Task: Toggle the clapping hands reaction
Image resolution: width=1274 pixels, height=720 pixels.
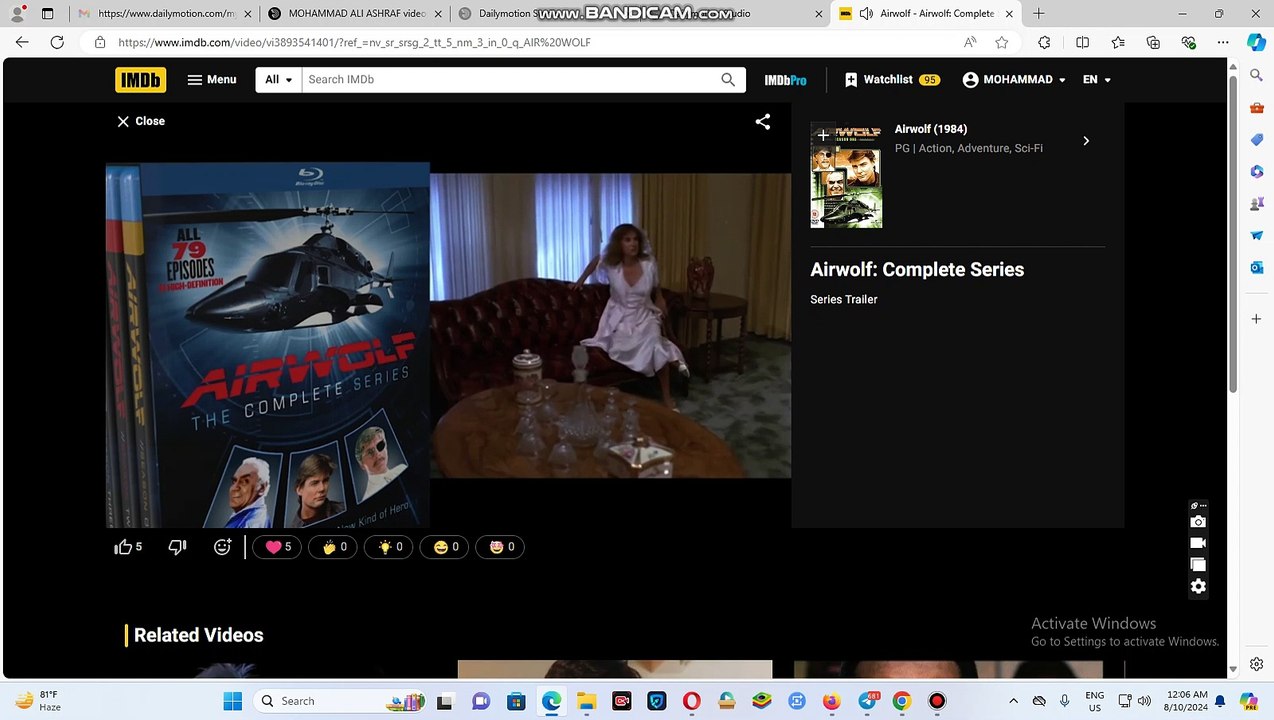Action: click(x=333, y=547)
